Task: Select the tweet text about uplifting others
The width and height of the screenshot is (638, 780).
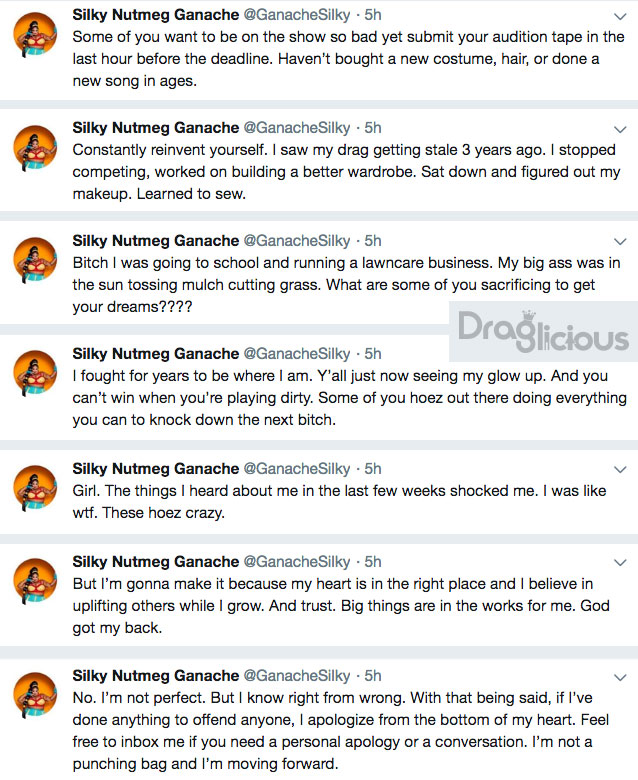Action: [341, 606]
